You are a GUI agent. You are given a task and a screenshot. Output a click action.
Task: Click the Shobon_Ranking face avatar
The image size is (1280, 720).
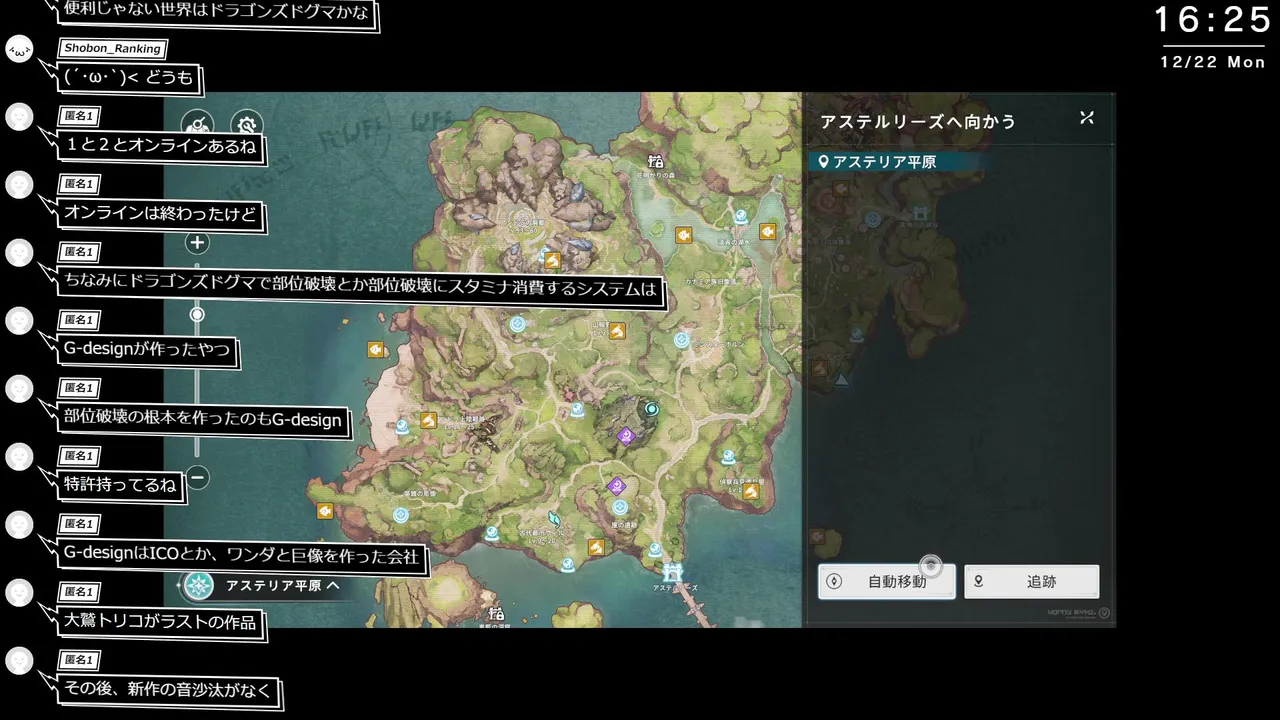(x=20, y=49)
